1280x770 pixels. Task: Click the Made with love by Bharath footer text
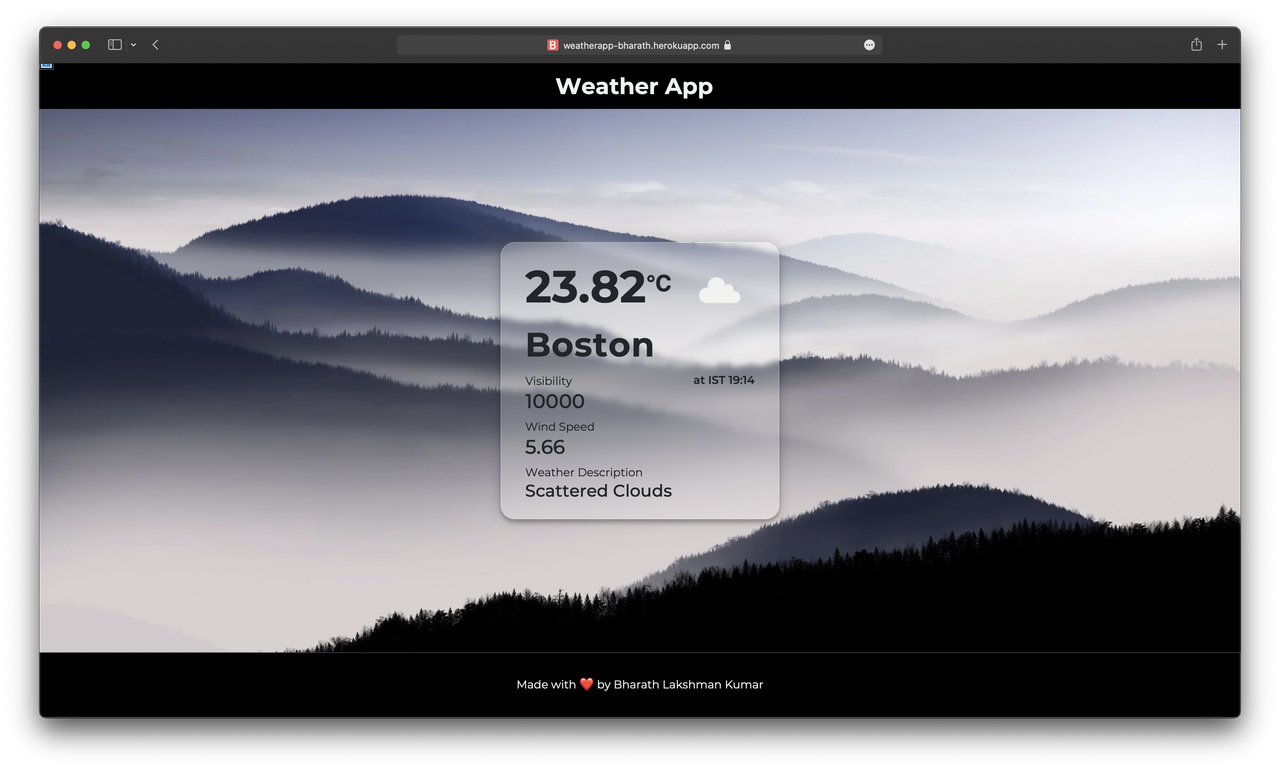[639, 684]
